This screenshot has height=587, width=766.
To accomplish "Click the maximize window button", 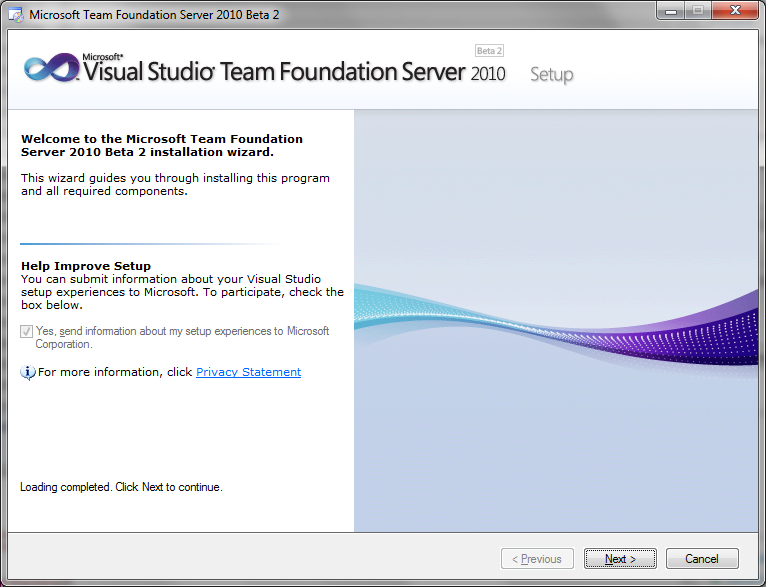I will 698,11.
